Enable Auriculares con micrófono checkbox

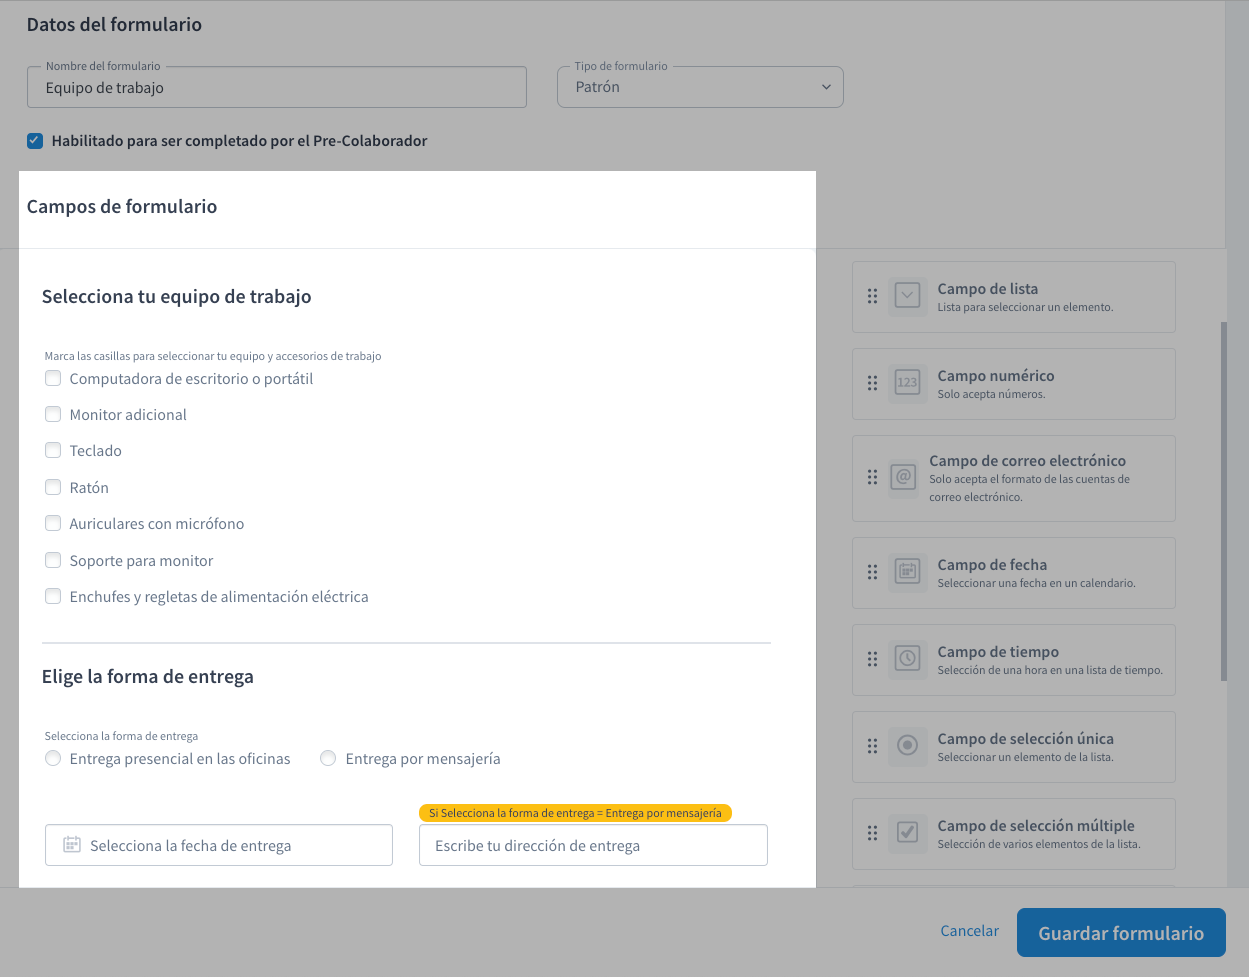point(53,524)
